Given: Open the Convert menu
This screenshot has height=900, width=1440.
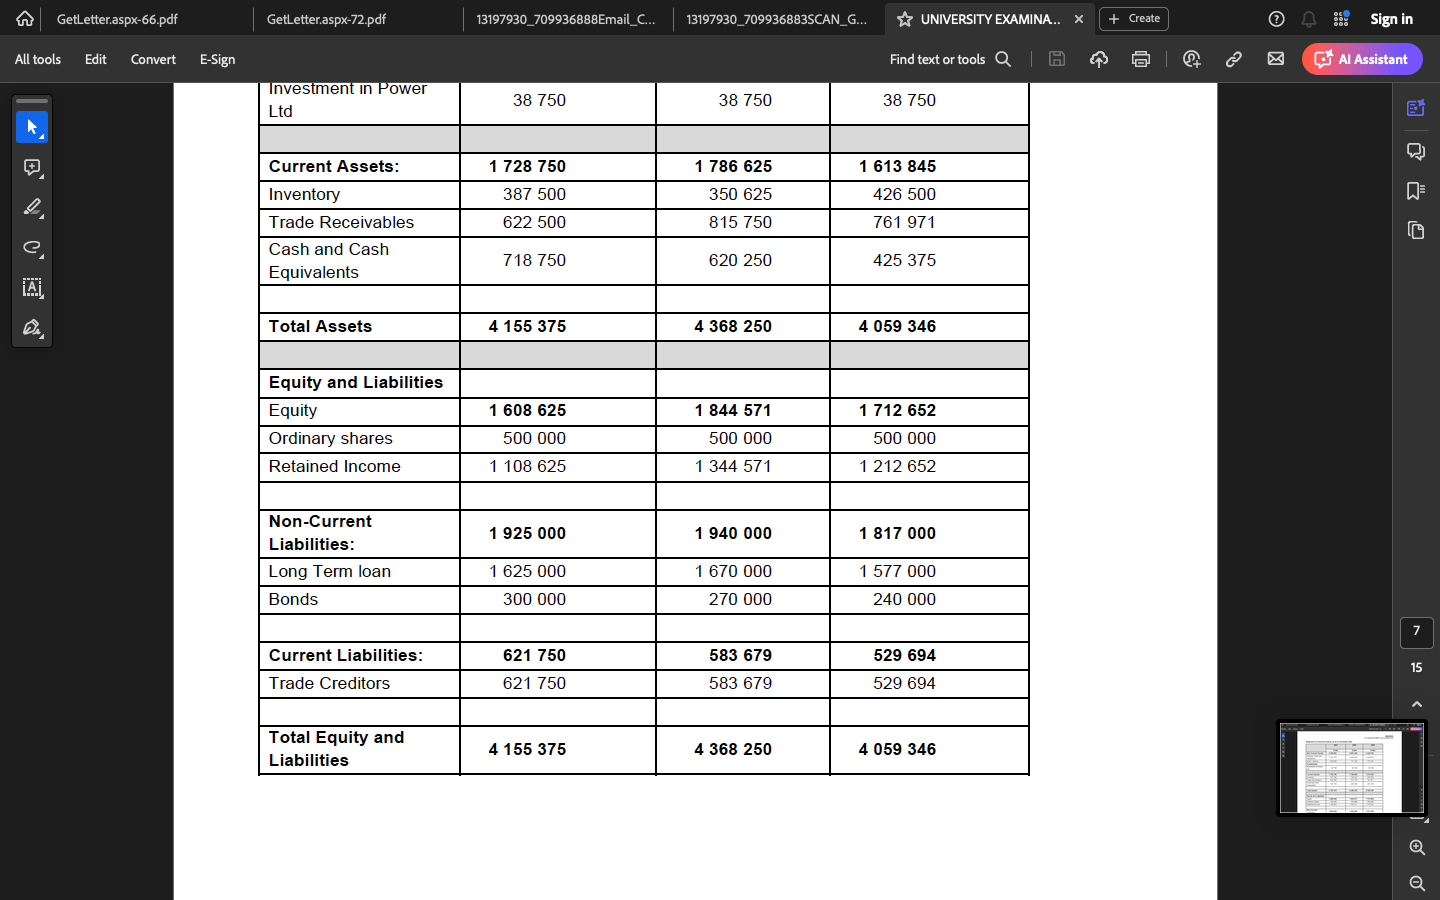Looking at the screenshot, I should click(x=153, y=59).
